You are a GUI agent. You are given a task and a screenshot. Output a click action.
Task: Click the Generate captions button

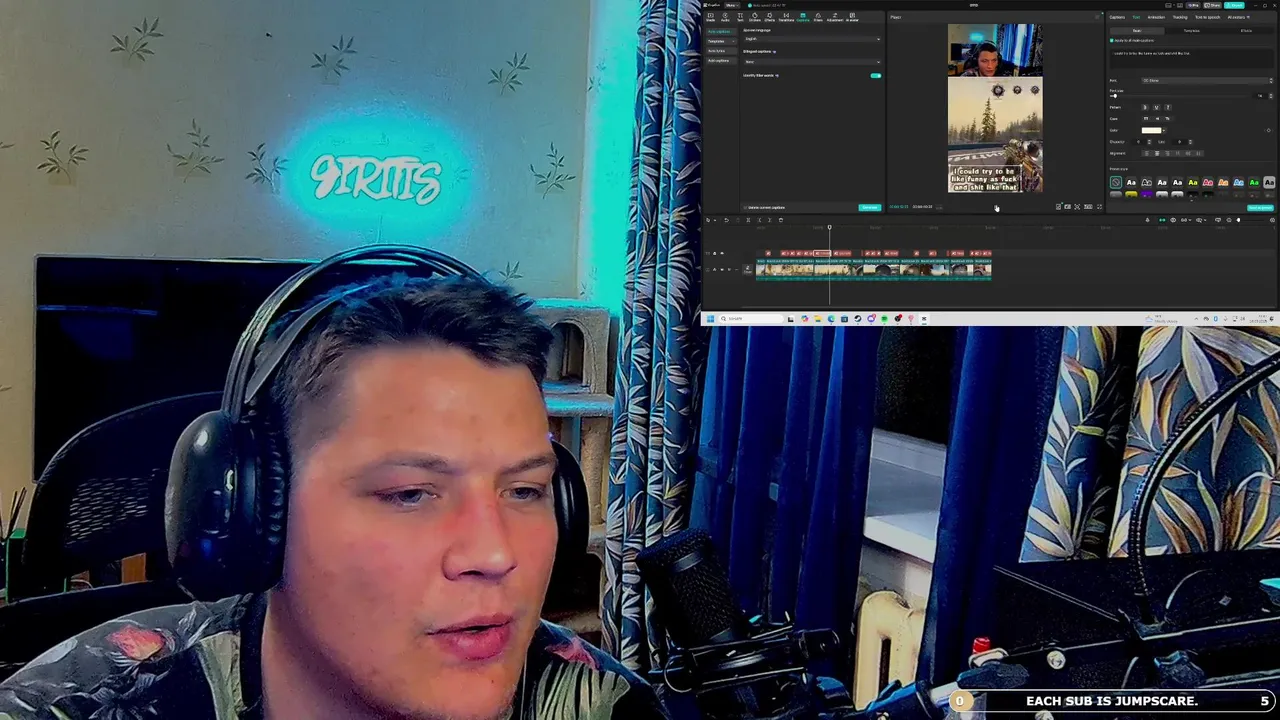click(x=870, y=207)
